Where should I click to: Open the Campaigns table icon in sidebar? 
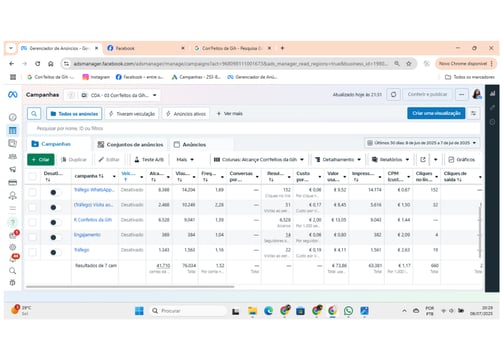click(13, 130)
